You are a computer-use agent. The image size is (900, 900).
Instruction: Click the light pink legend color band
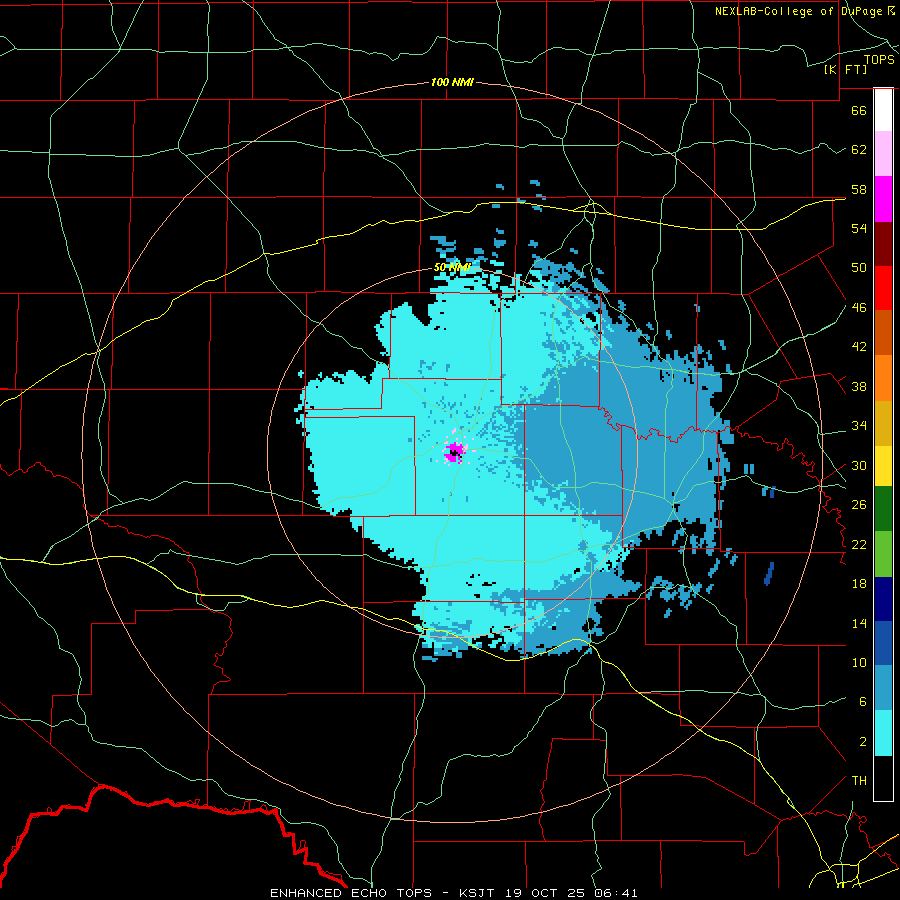[x=883, y=154]
